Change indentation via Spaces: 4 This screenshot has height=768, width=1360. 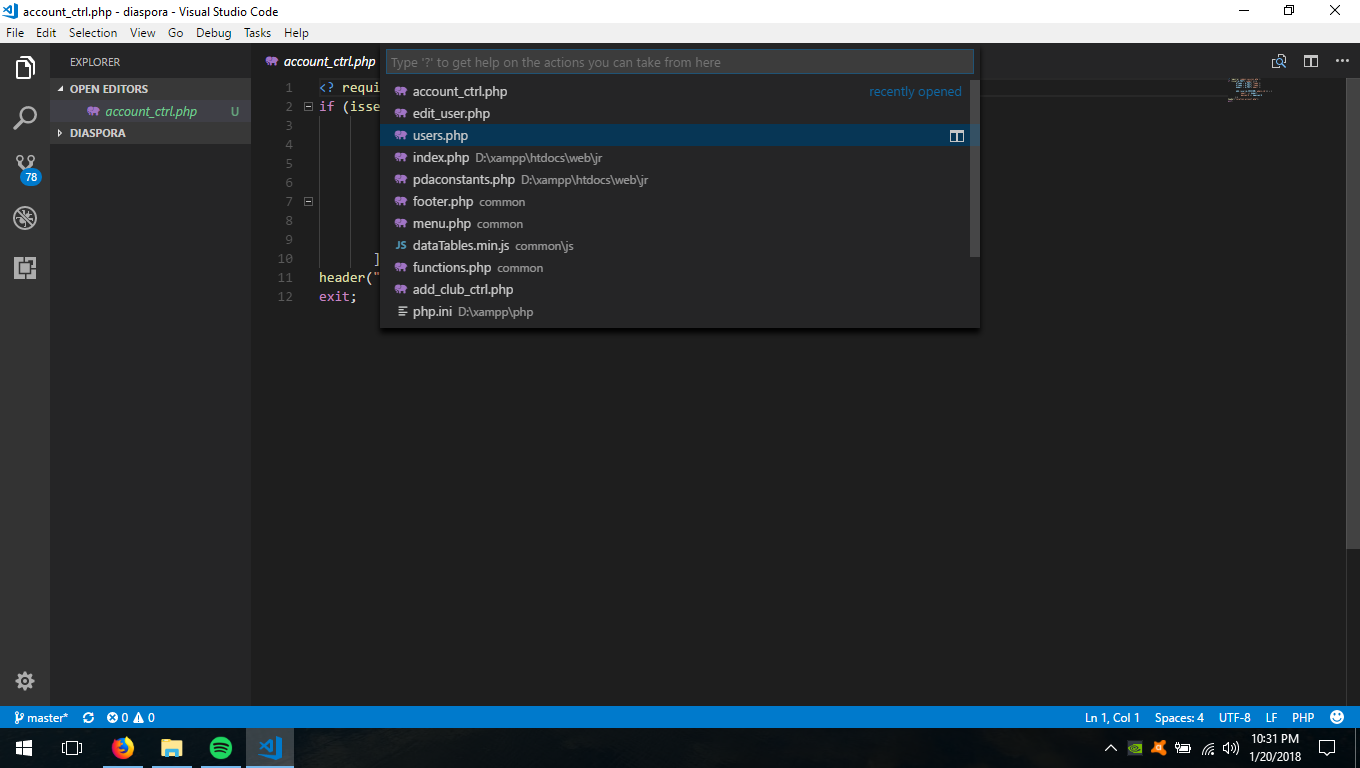point(1179,717)
